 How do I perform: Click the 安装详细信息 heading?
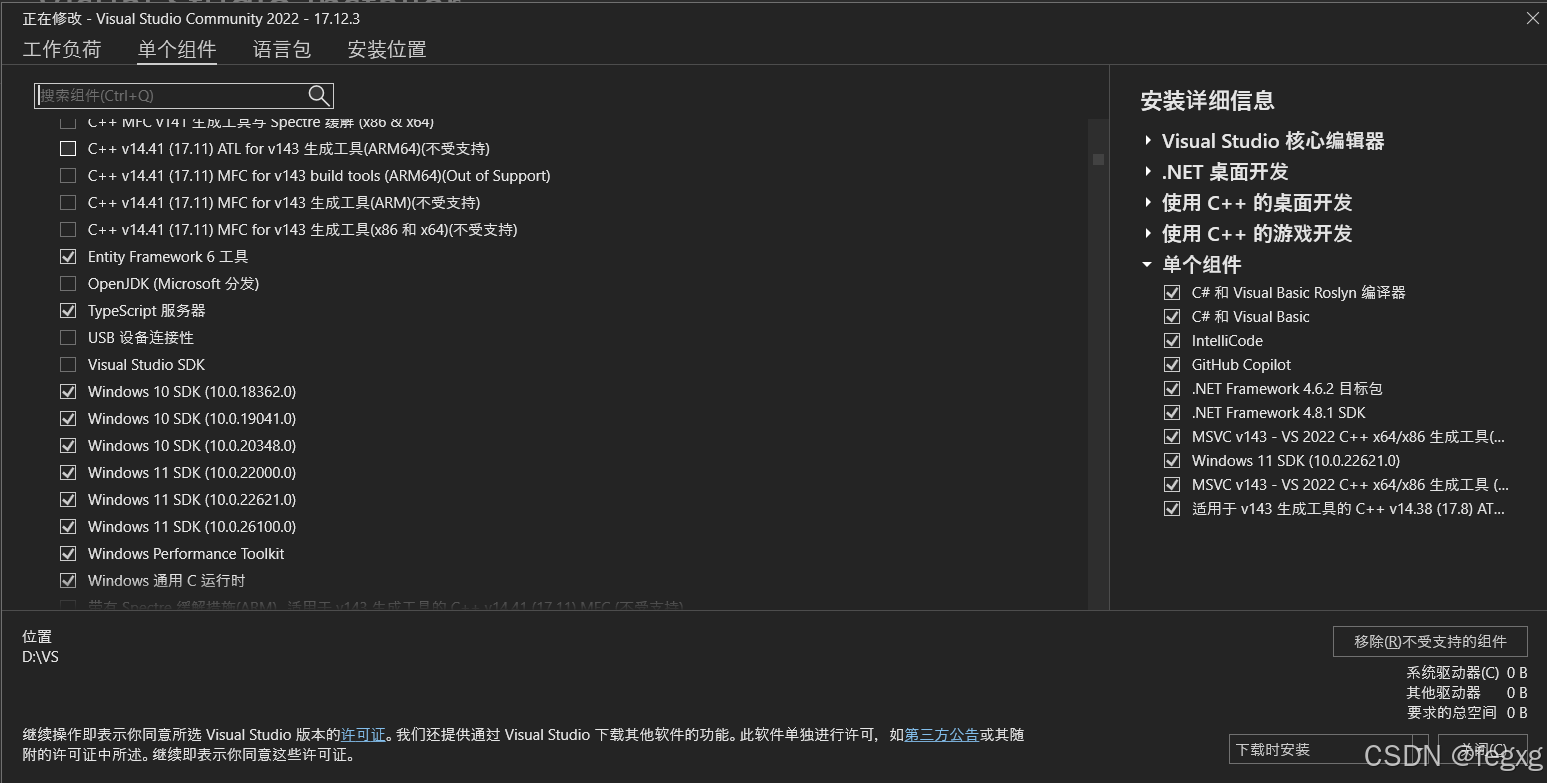[x=1207, y=101]
